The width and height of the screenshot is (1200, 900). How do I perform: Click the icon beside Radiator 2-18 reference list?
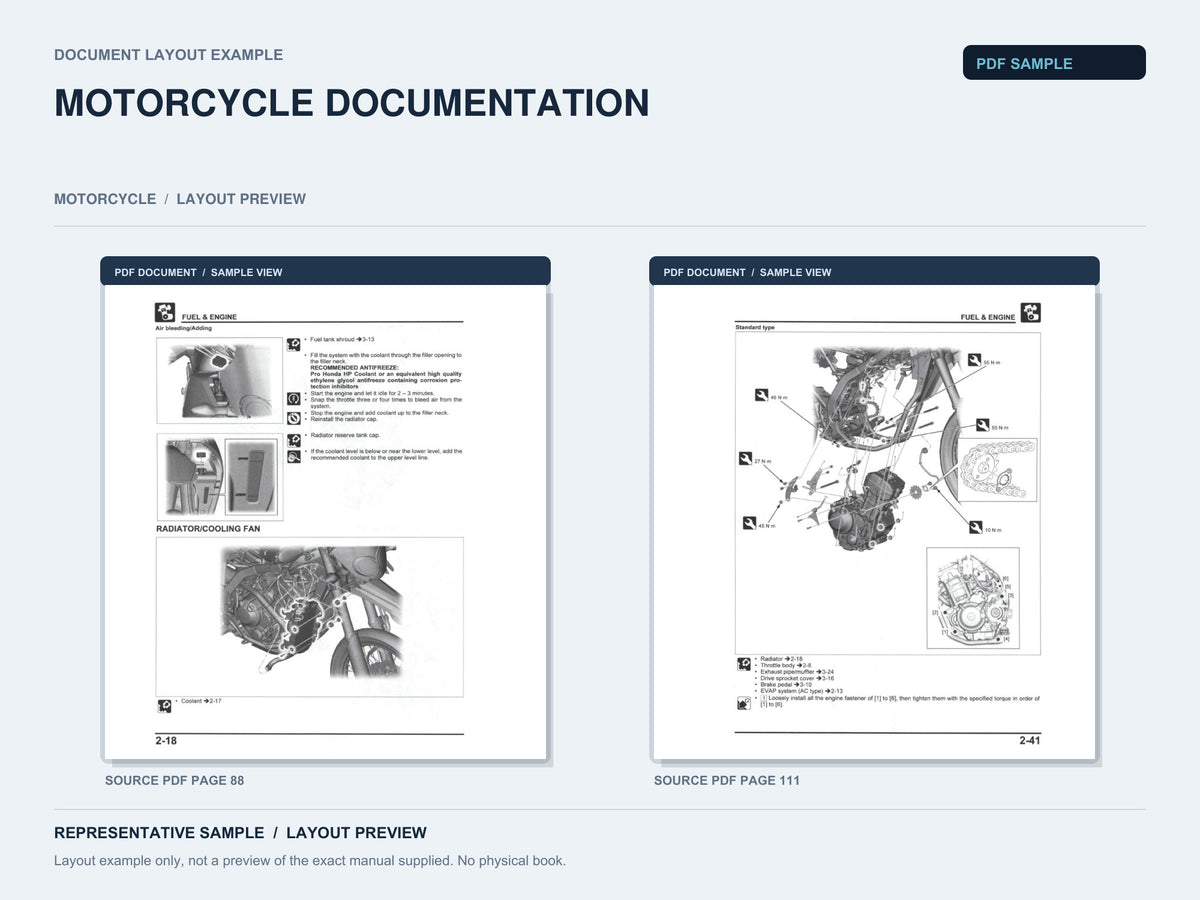pos(744,663)
